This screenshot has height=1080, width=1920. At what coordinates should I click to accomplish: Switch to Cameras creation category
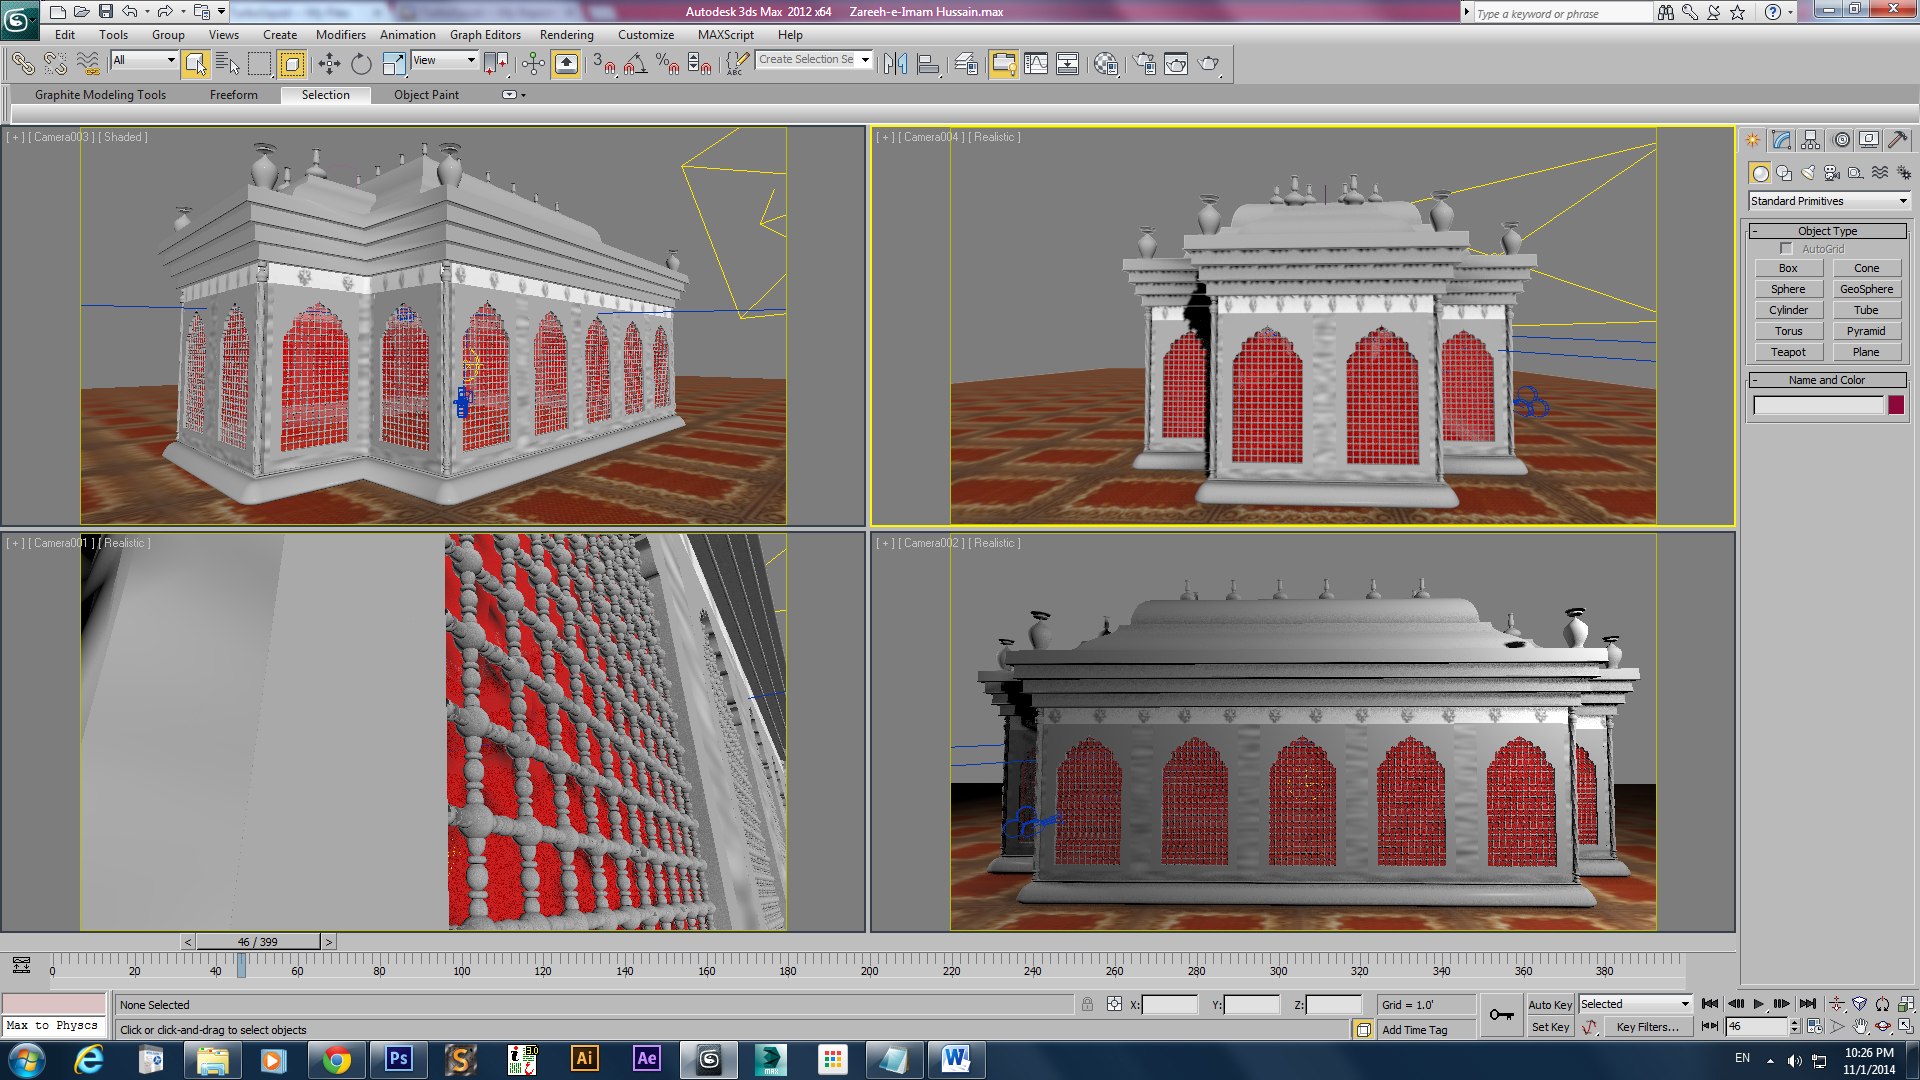[x=1832, y=173]
